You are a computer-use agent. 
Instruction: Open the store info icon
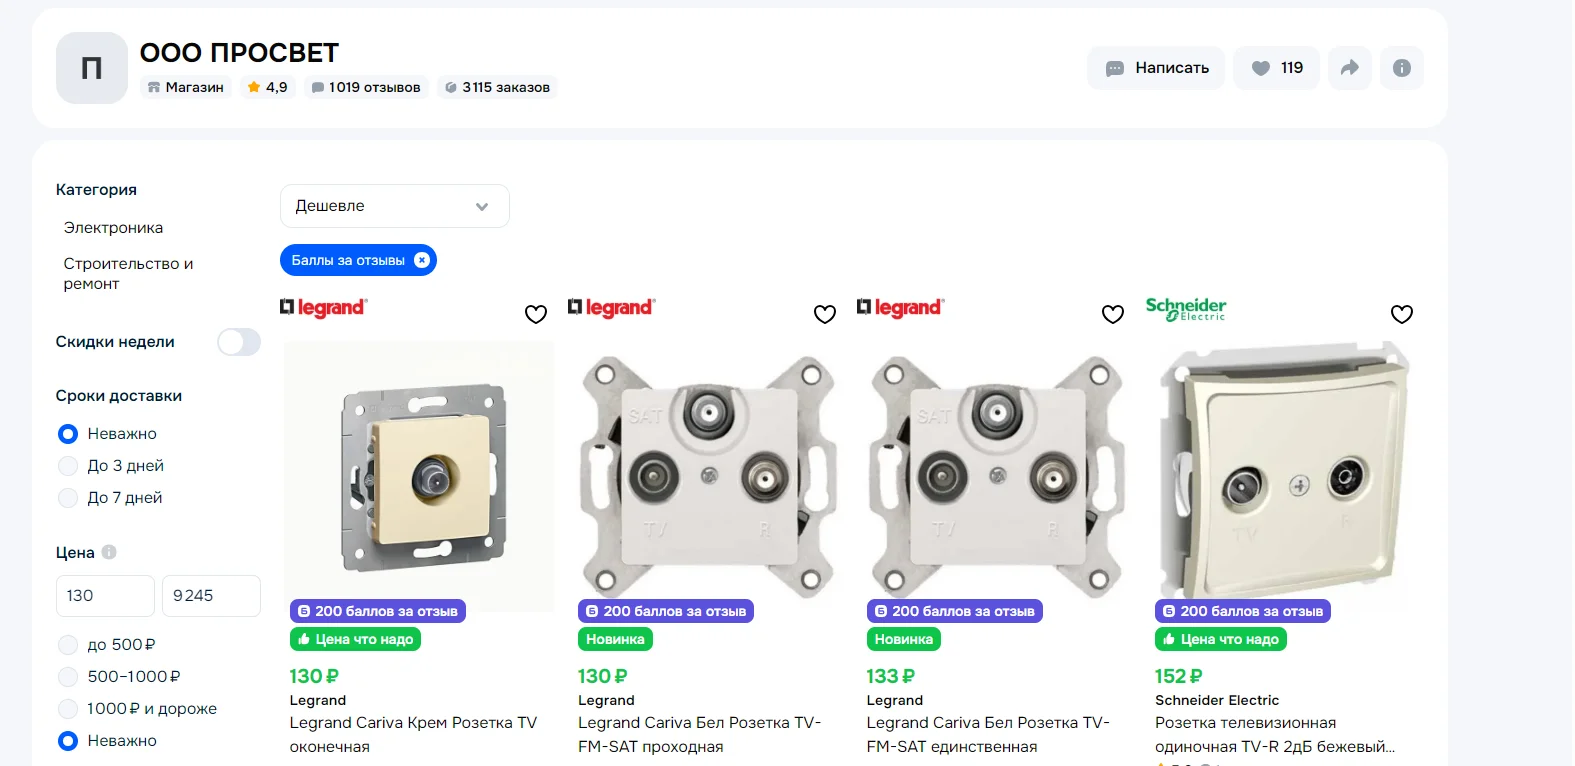tap(1402, 68)
